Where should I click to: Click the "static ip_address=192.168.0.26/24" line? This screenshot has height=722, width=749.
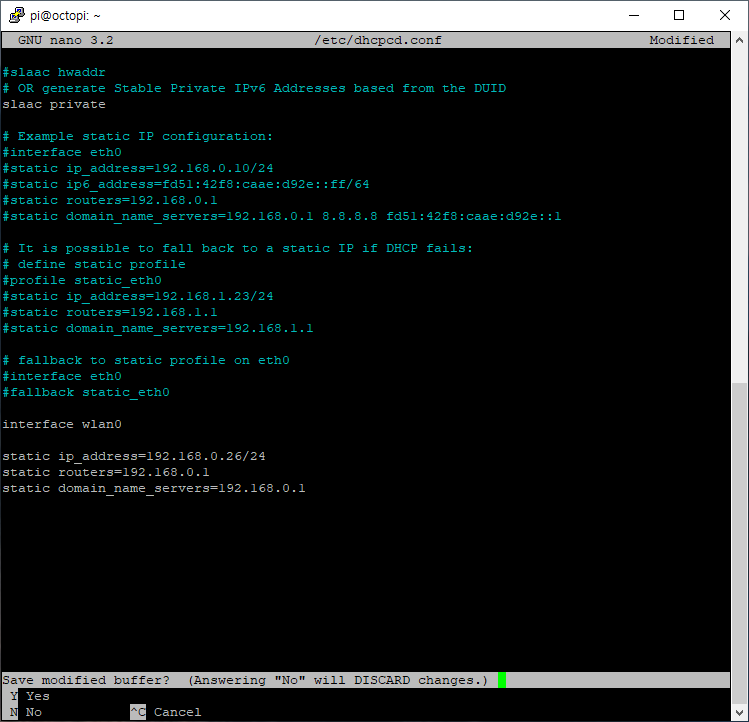pos(134,456)
